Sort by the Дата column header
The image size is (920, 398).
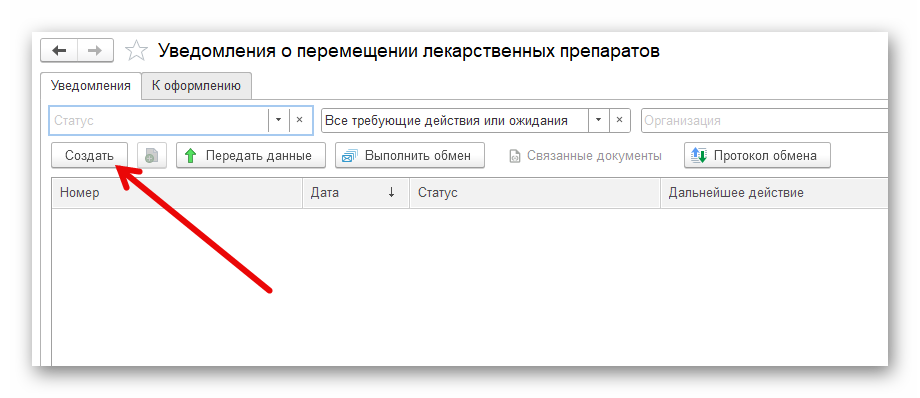(x=356, y=193)
